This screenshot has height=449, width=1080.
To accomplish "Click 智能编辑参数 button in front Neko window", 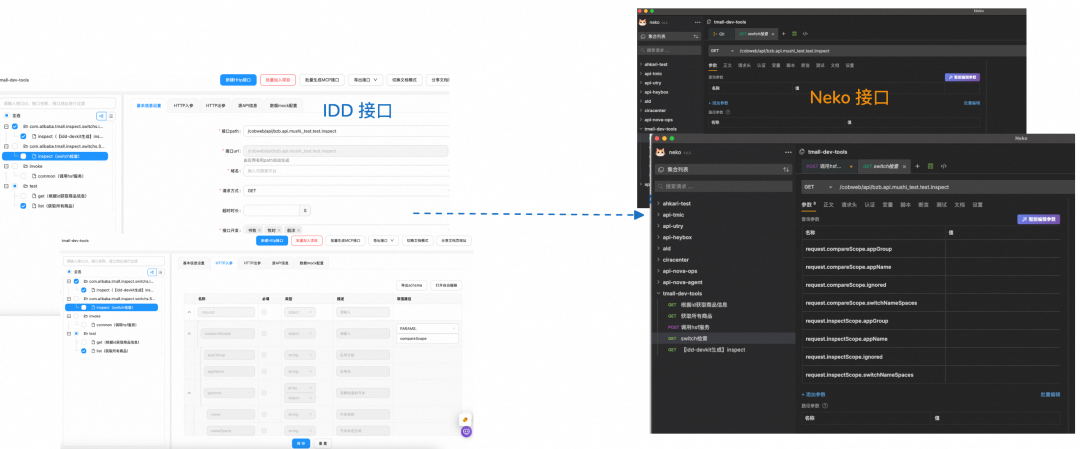I will click(x=1039, y=219).
